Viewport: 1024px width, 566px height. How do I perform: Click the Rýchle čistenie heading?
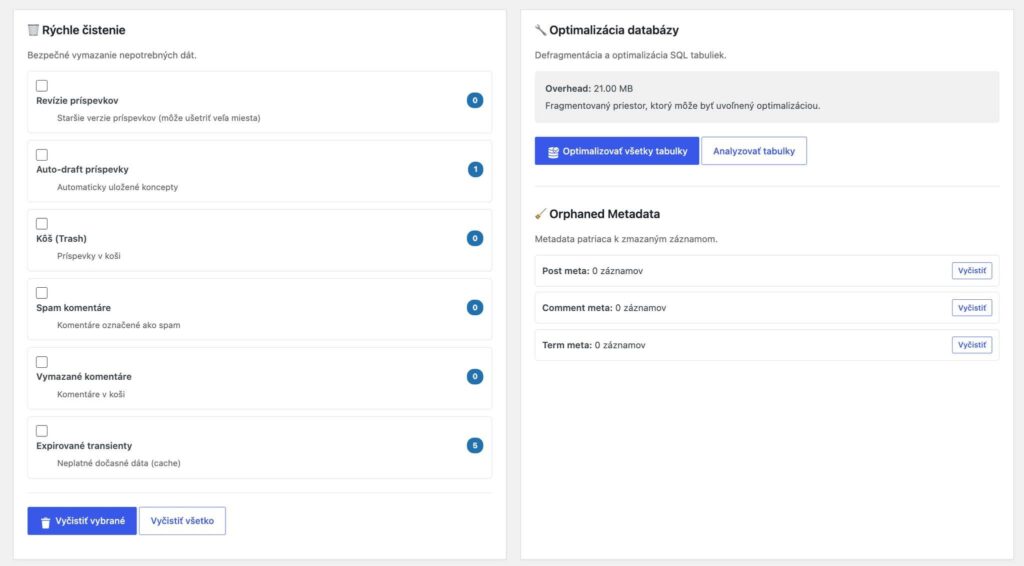click(84, 30)
